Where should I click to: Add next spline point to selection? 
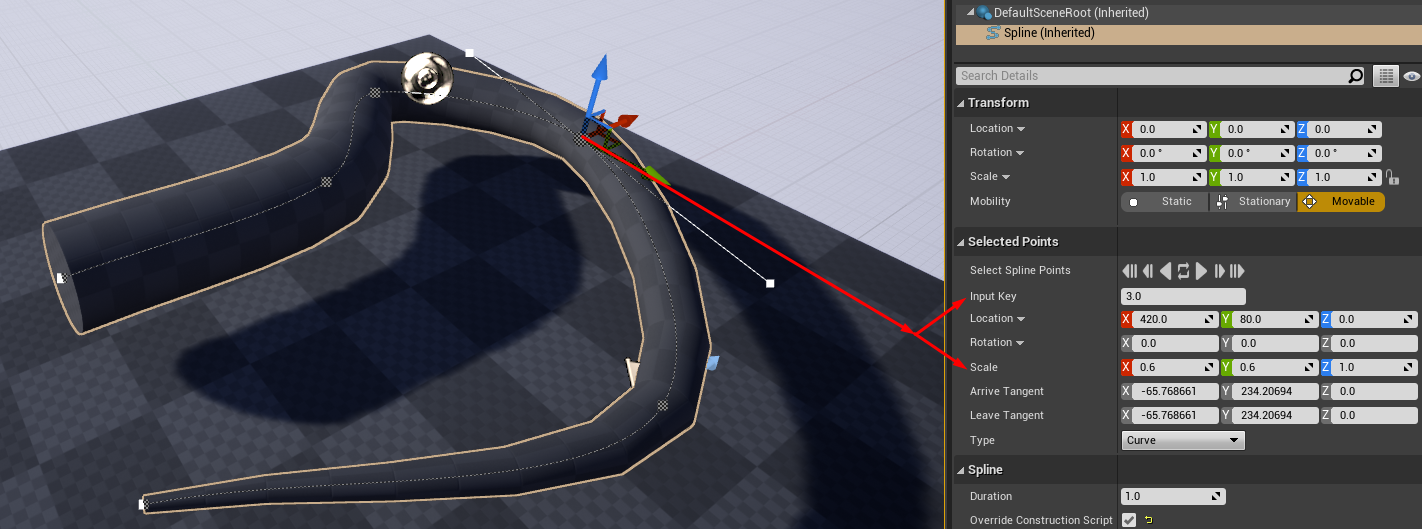tap(1219, 271)
